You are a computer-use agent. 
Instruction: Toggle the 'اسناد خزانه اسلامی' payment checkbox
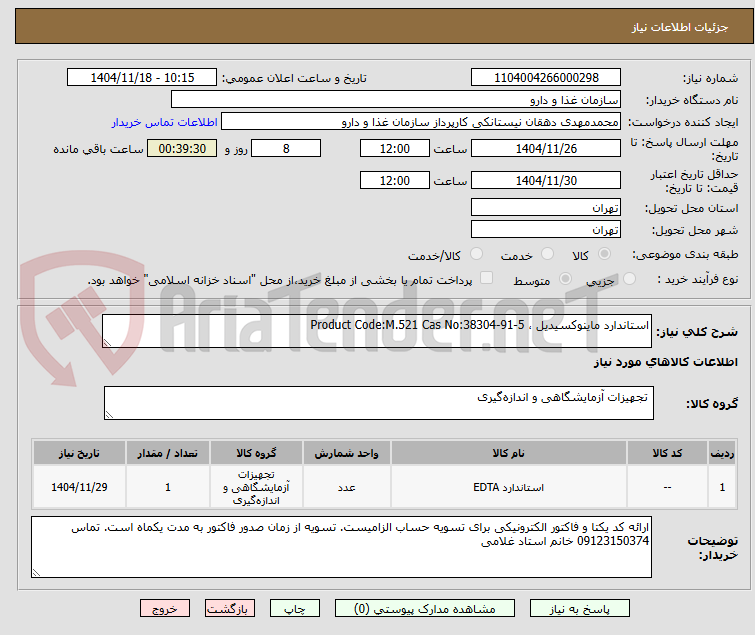tap(487, 278)
